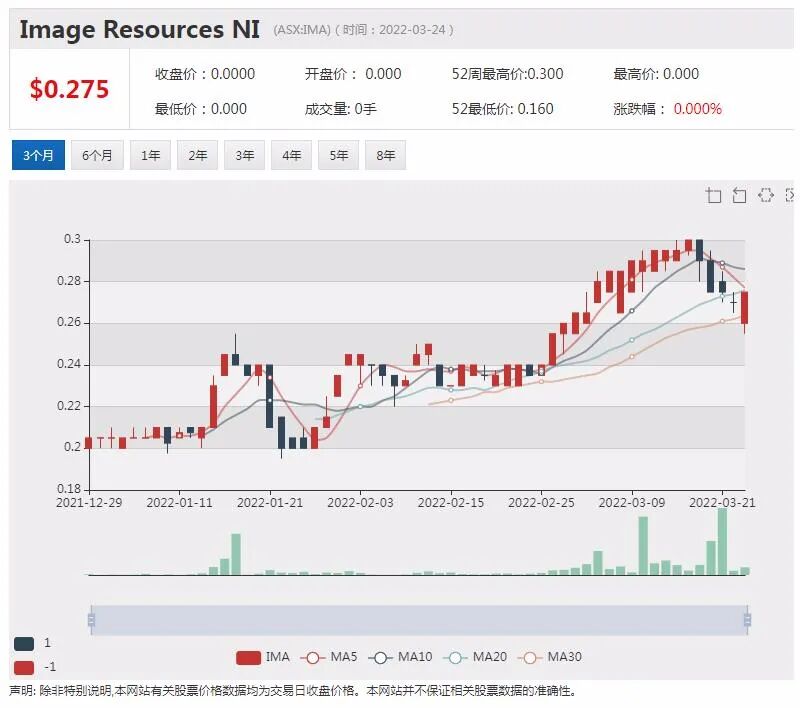The height and width of the screenshot is (708, 800).
Task: Click the restore chart tool icon
Action: click(765, 195)
